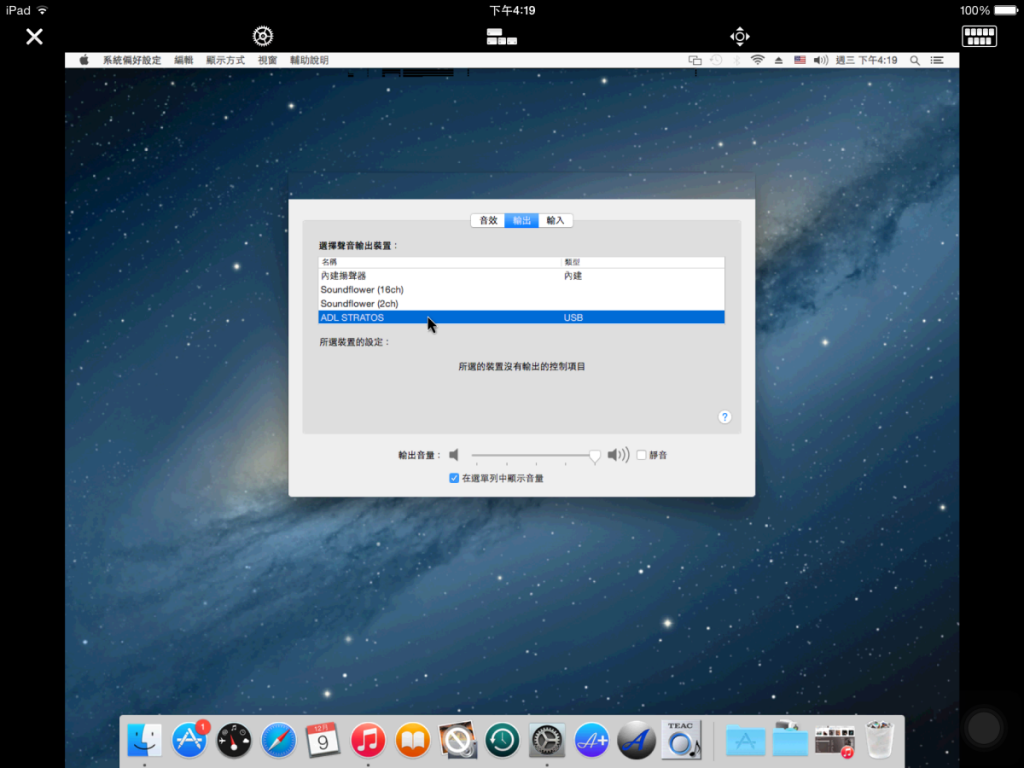
Task: Click the Wi-Fi icon in the menu bar
Action: click(x=758, y=60)
